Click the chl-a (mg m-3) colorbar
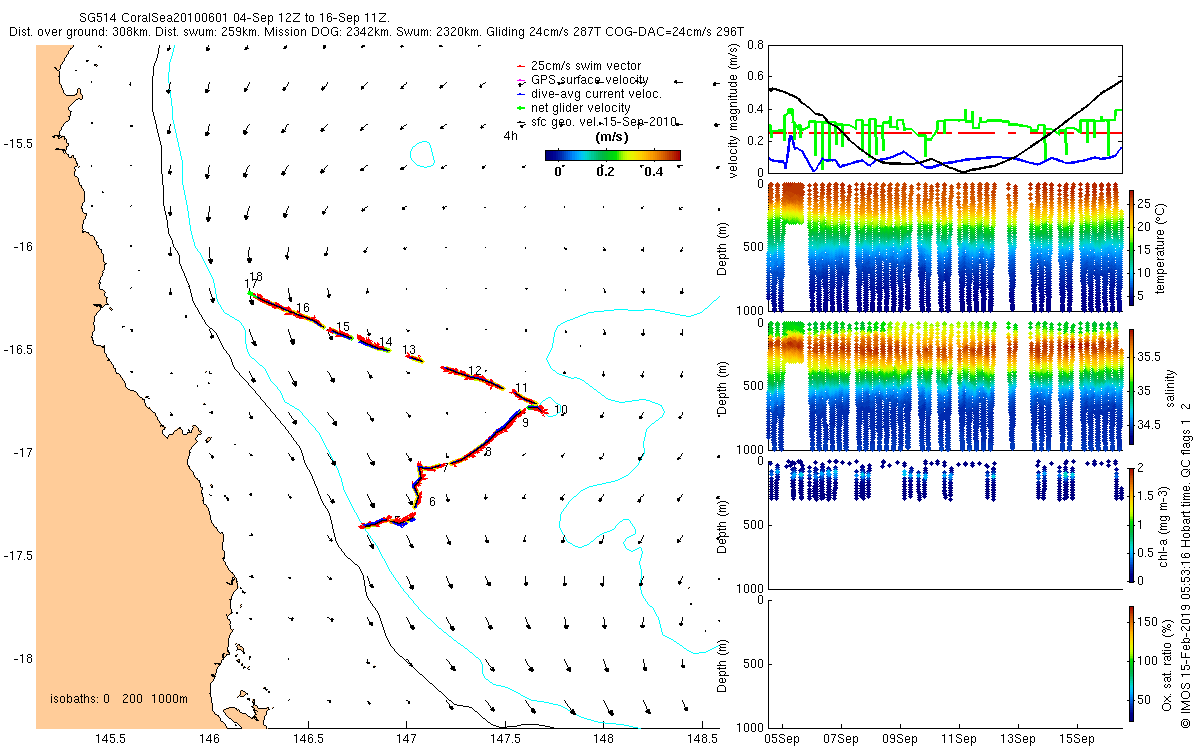The image size is (1200, 750). click(x=1131, y=523)
